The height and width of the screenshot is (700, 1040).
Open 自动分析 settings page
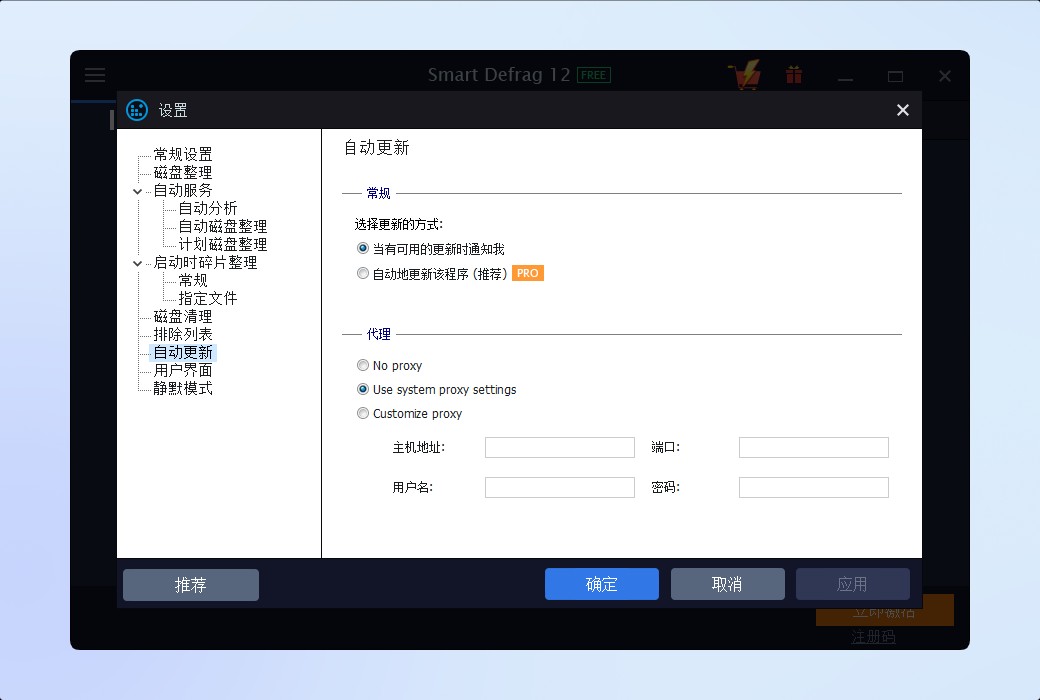coord(208,208)
